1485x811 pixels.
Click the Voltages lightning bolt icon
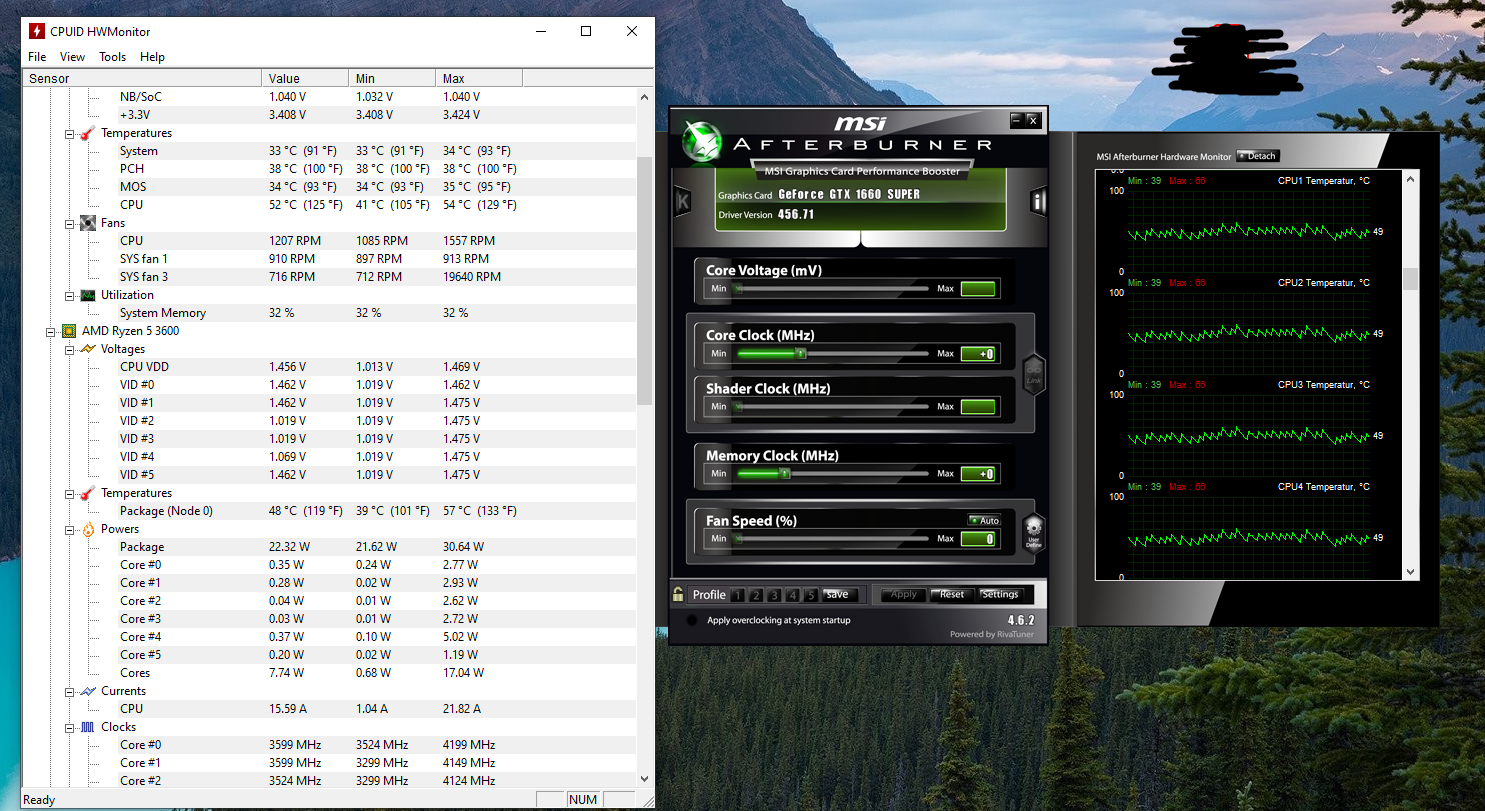click(87, 349)
